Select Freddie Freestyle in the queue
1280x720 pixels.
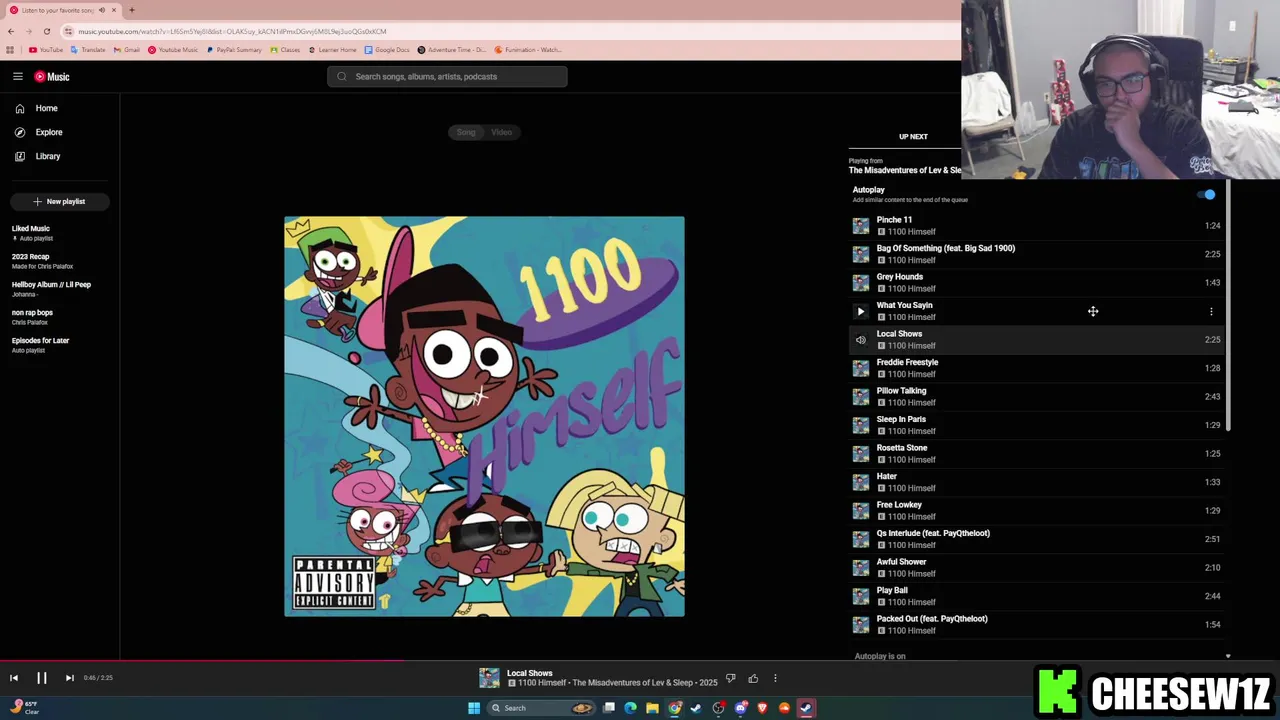(1037, 368)
